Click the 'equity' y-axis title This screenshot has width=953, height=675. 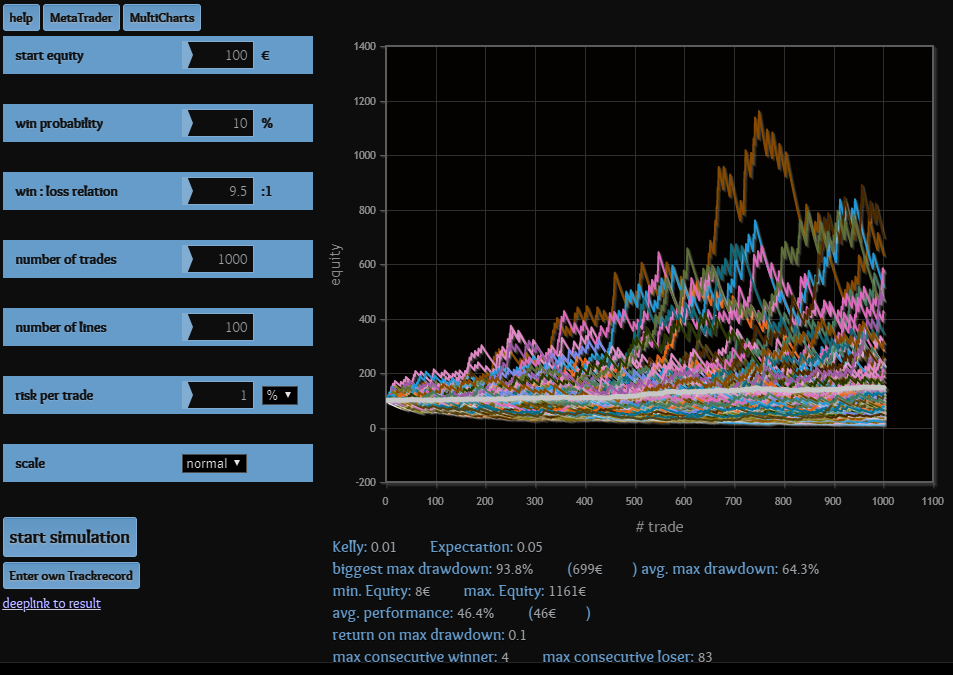335,265
